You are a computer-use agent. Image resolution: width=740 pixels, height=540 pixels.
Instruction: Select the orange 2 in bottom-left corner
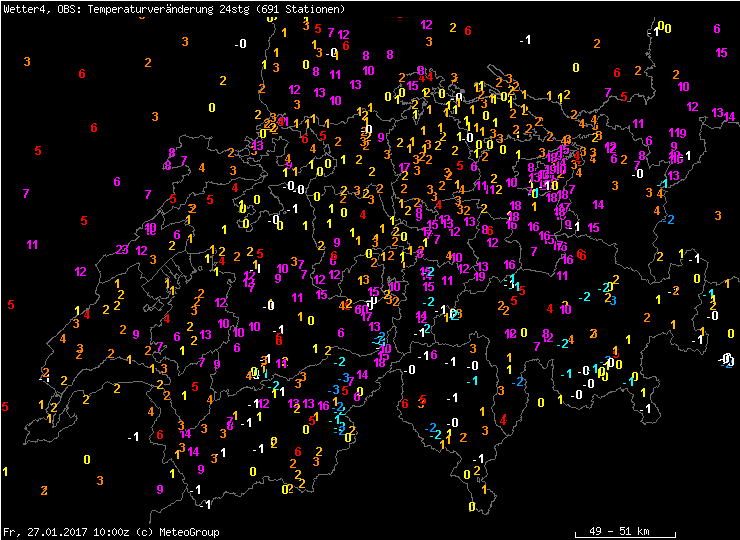44,490
